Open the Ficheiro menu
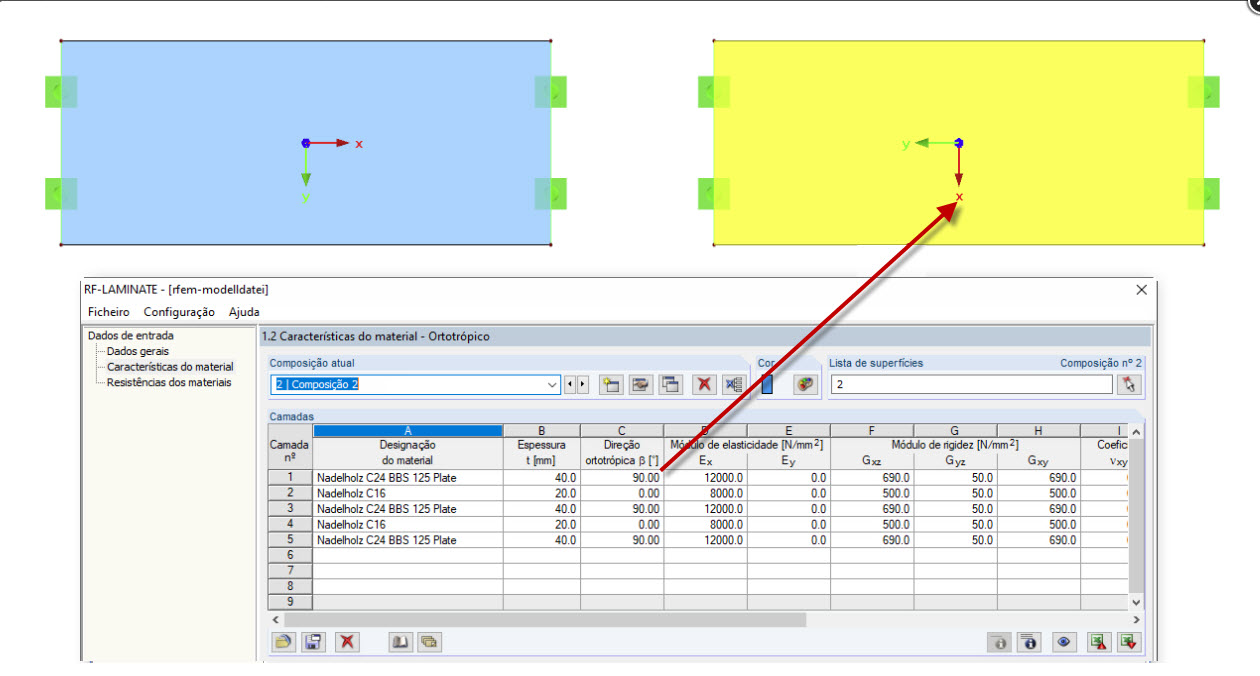1260x676 pixels. [109, 312]
